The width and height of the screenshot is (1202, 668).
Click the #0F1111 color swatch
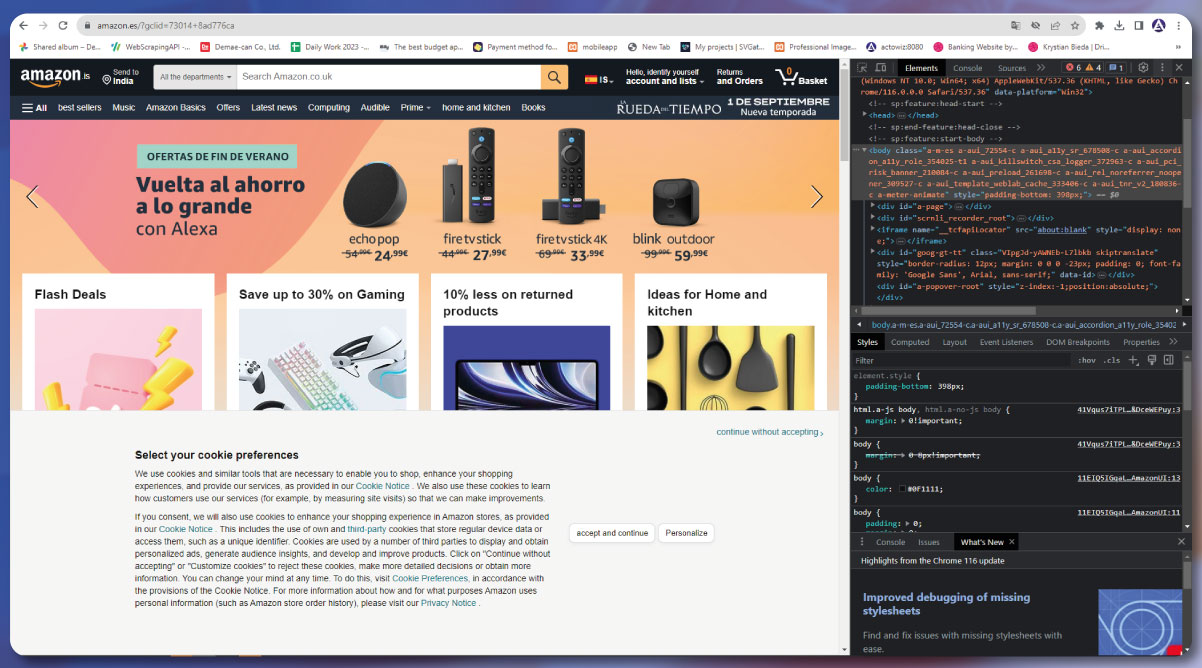(x=902, y=489)
